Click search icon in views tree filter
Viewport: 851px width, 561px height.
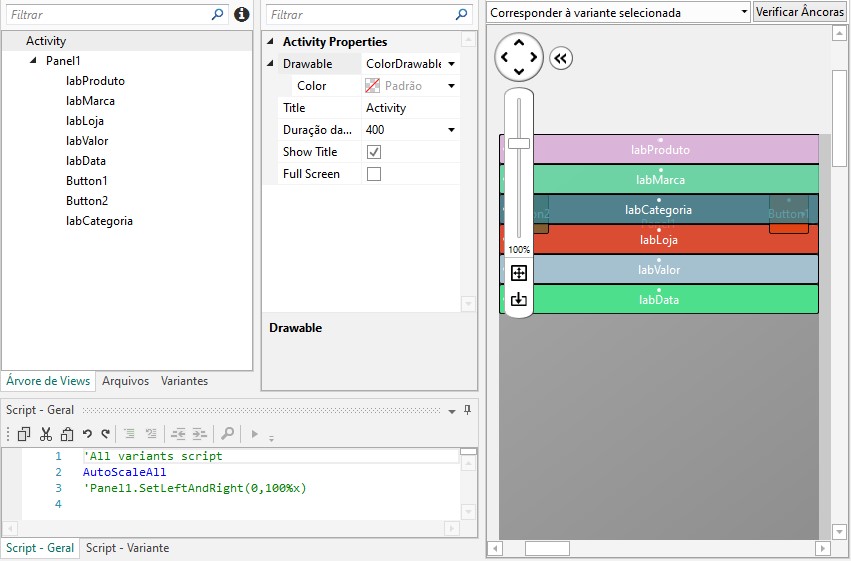(x=217, y=15)
